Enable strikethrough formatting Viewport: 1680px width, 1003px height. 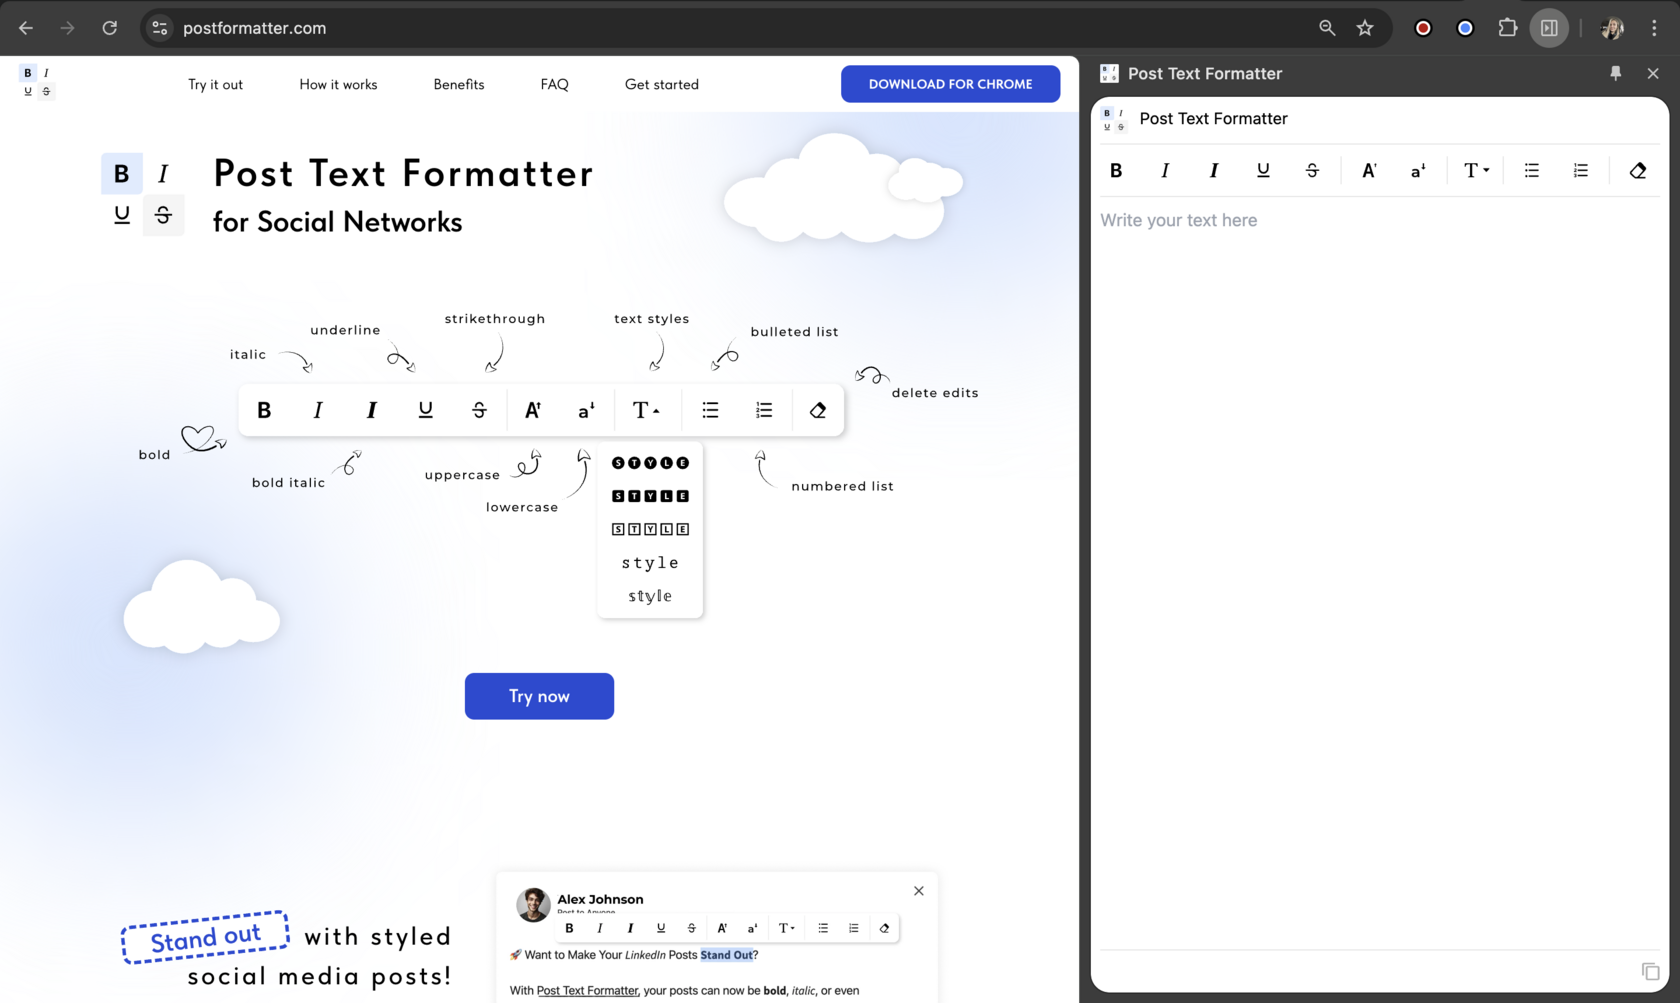click(x=1312, y=170)
